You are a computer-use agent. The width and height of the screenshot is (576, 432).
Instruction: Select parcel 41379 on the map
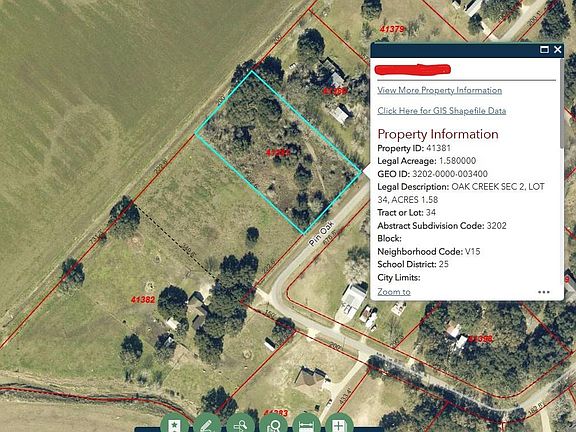392,29
